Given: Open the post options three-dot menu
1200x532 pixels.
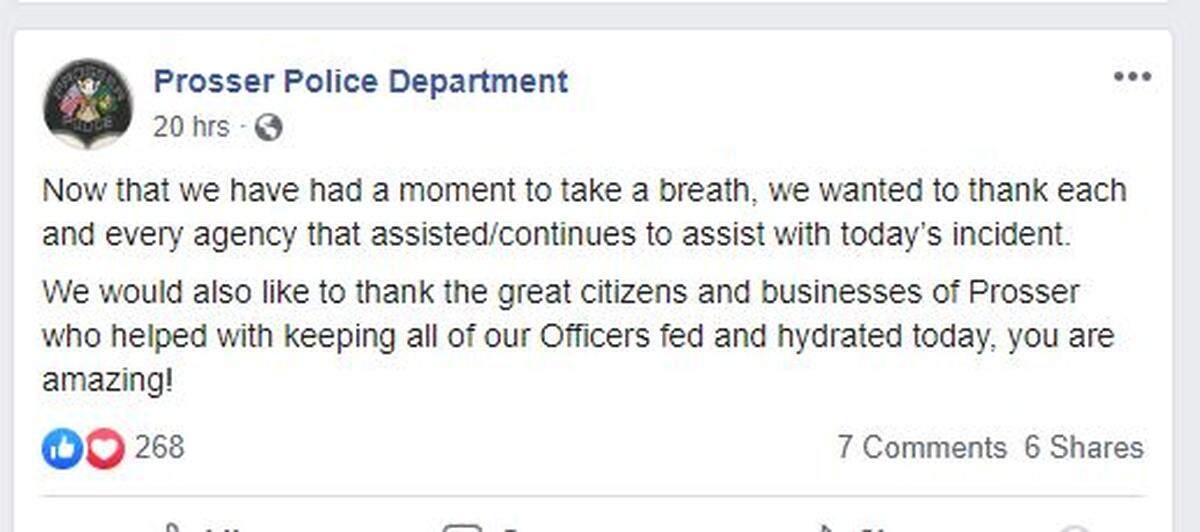Looking at the screenshot, I should [1132, 77].
